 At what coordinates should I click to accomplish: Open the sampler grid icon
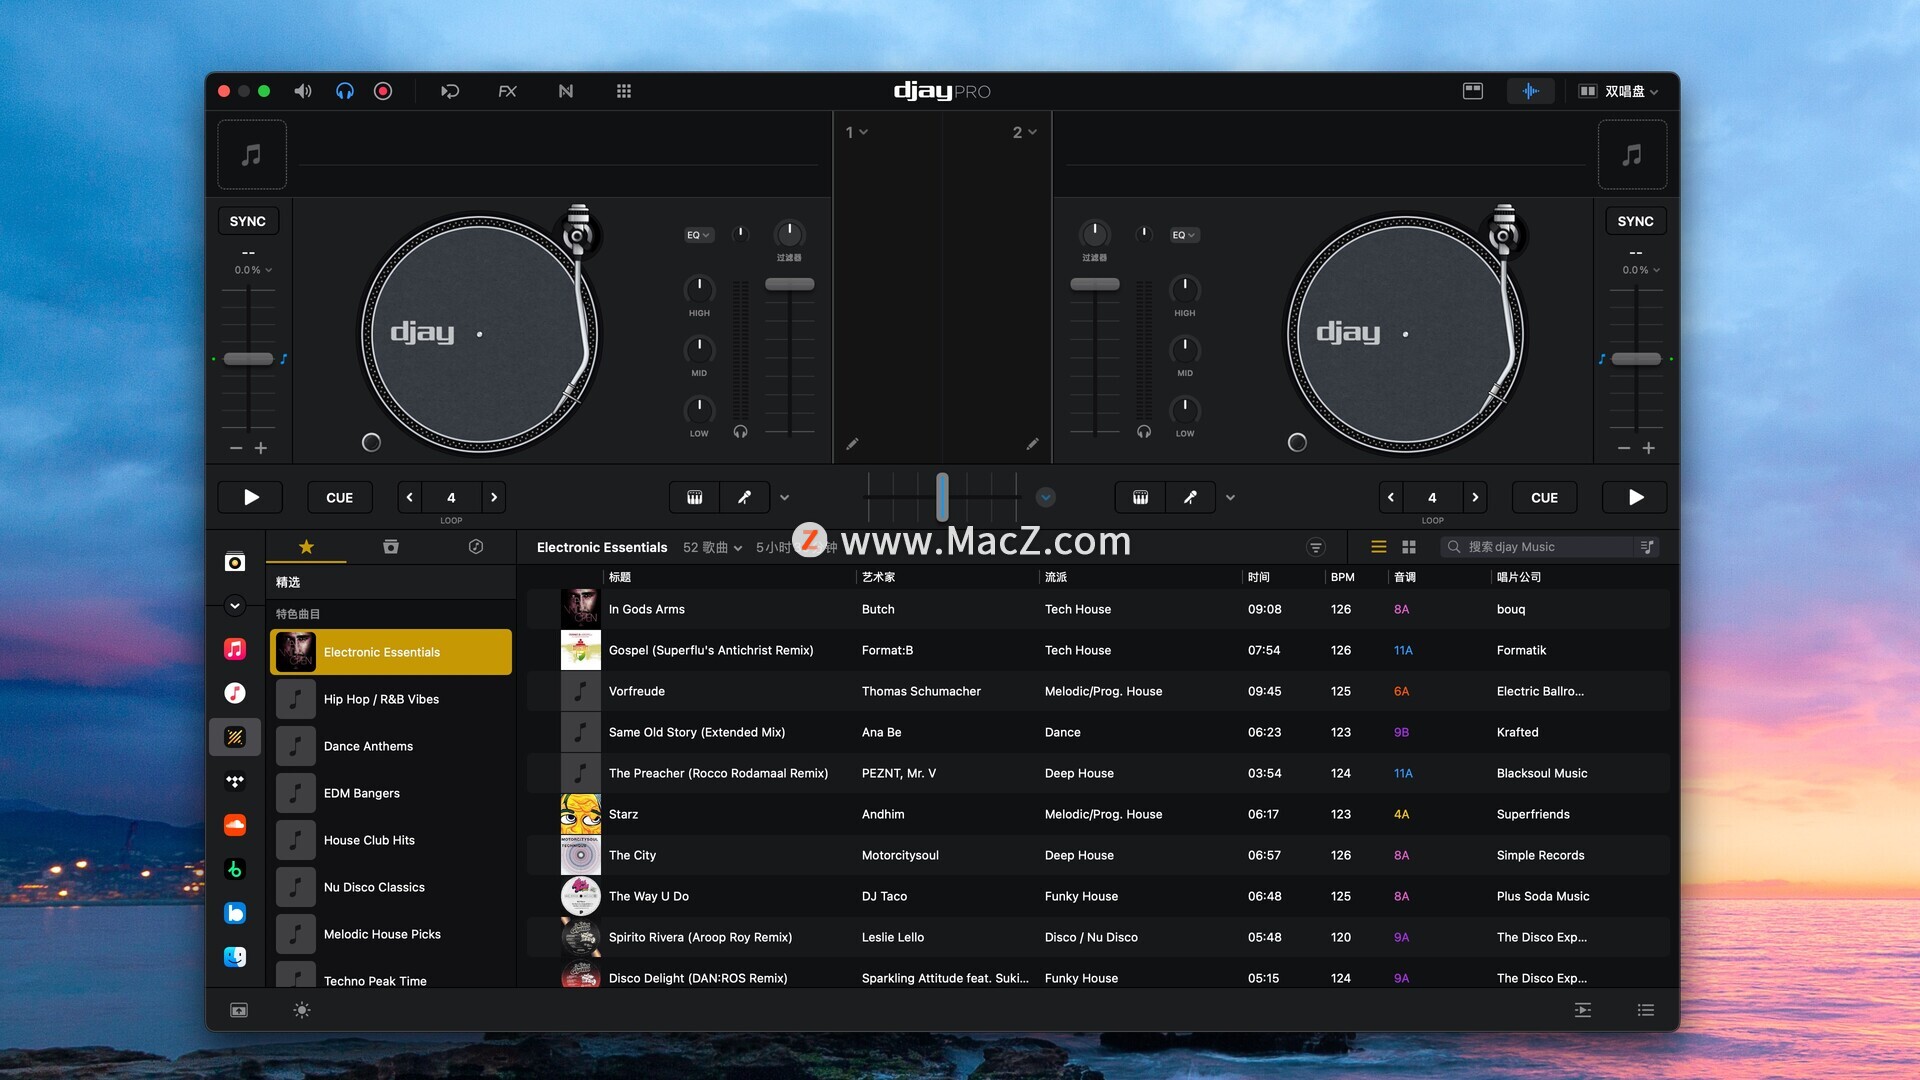pyautogui.click(x=624, y=91)
